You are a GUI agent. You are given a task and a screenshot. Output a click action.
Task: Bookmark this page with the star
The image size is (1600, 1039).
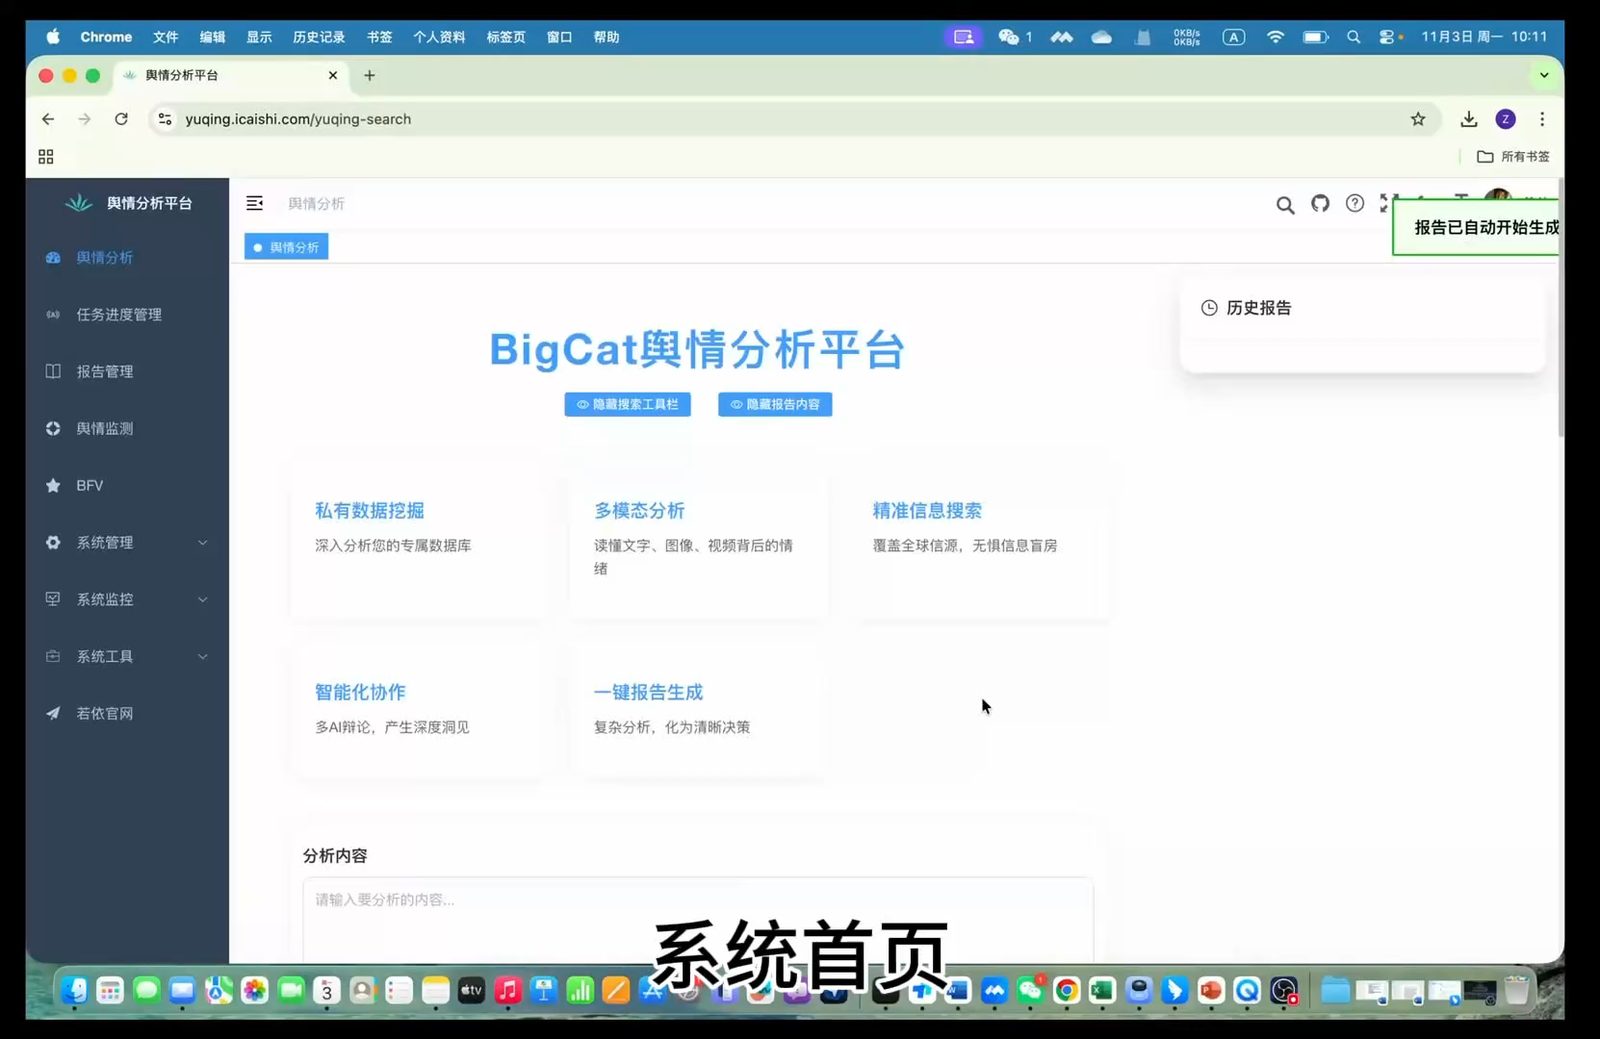pos(1418,119)
